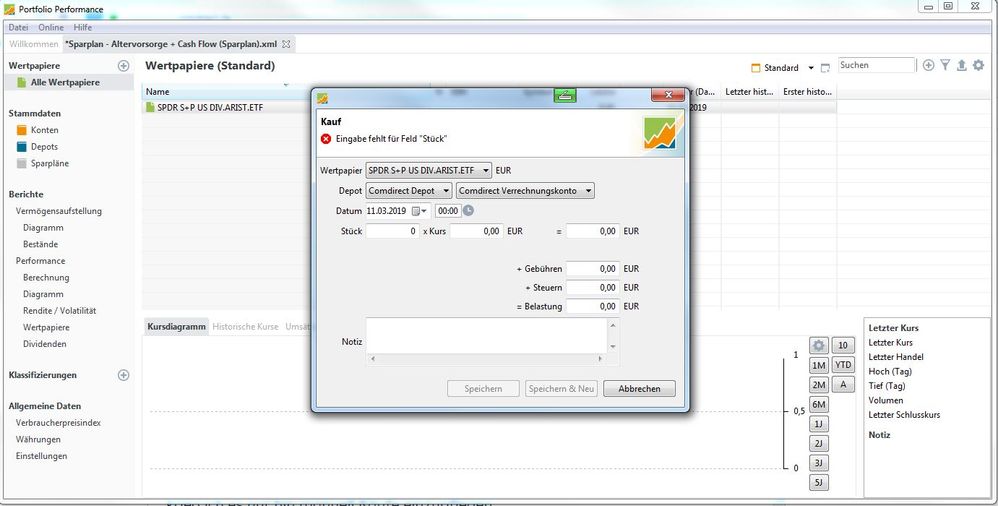Expand the Comdirect Depot dropdown
The height and width of the screenshot is (506, 998).
(x=409, y=190)
